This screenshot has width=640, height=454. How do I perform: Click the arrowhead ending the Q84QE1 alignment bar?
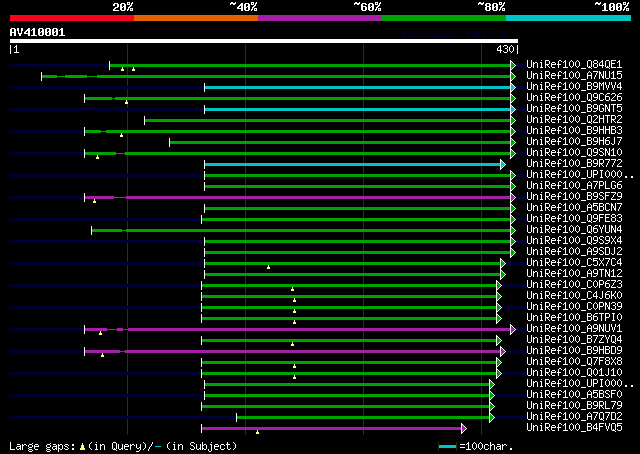(x=513, y=65)
